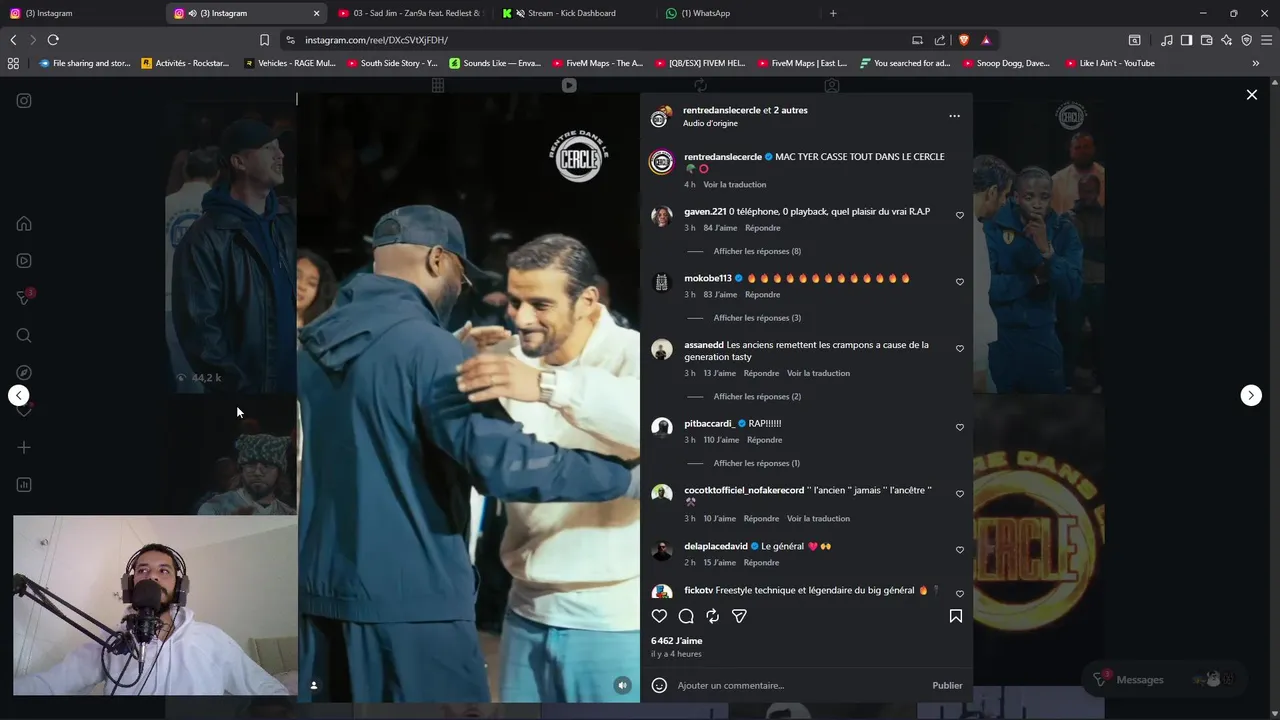Go to the previous post arrow
This screenshot has height=720, width=1280.
click(19, 395)
